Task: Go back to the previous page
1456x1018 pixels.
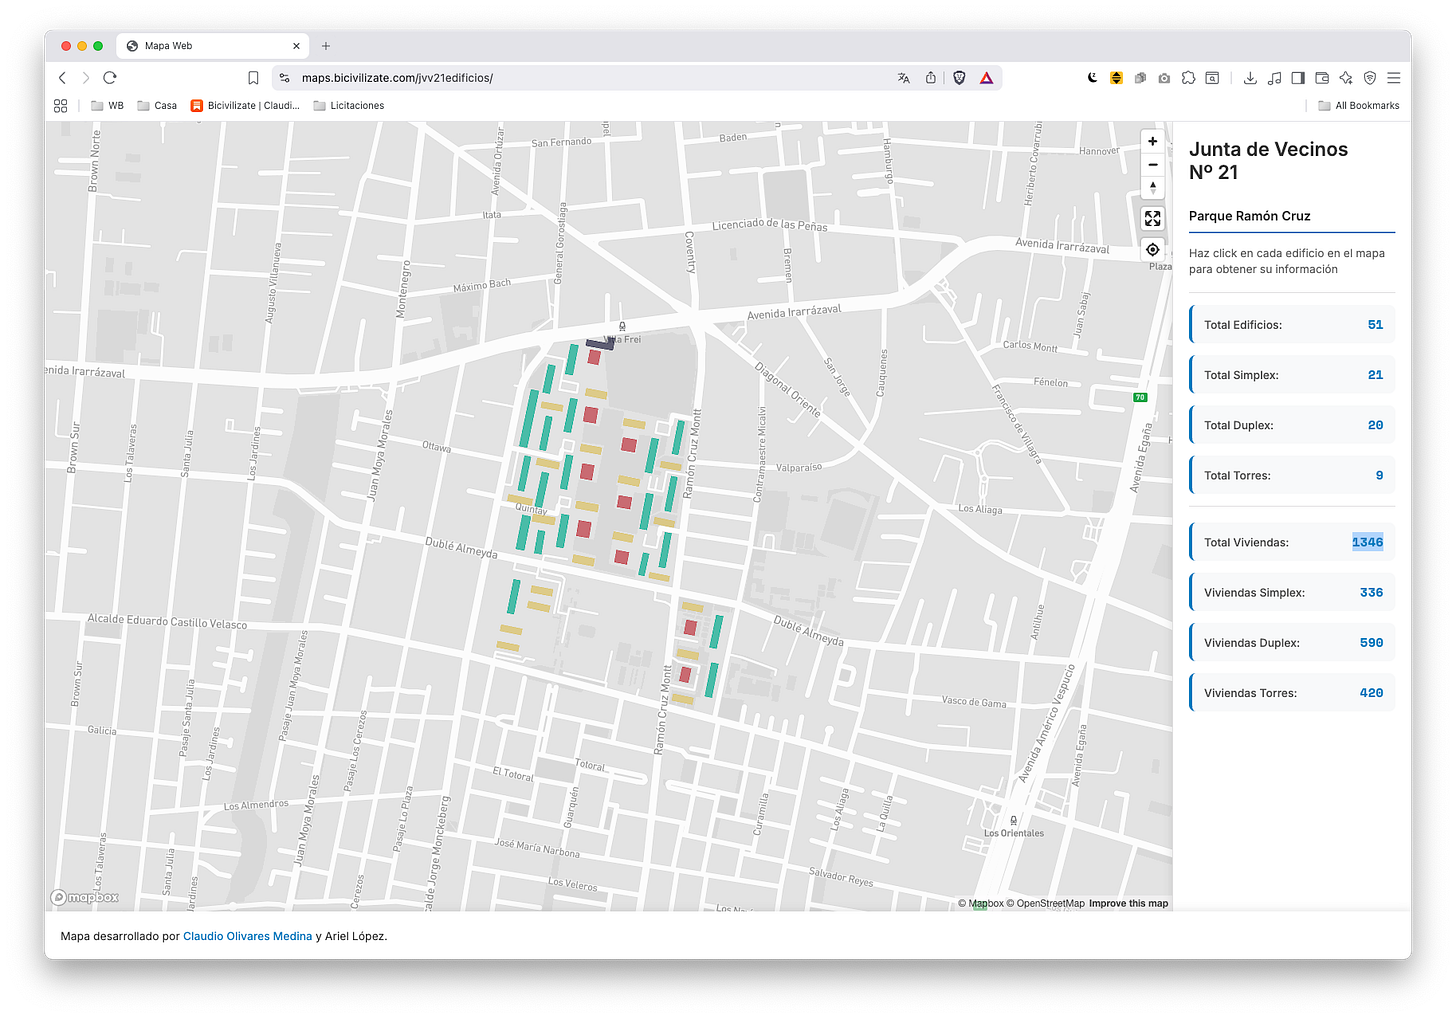Action: pos(62,78)
